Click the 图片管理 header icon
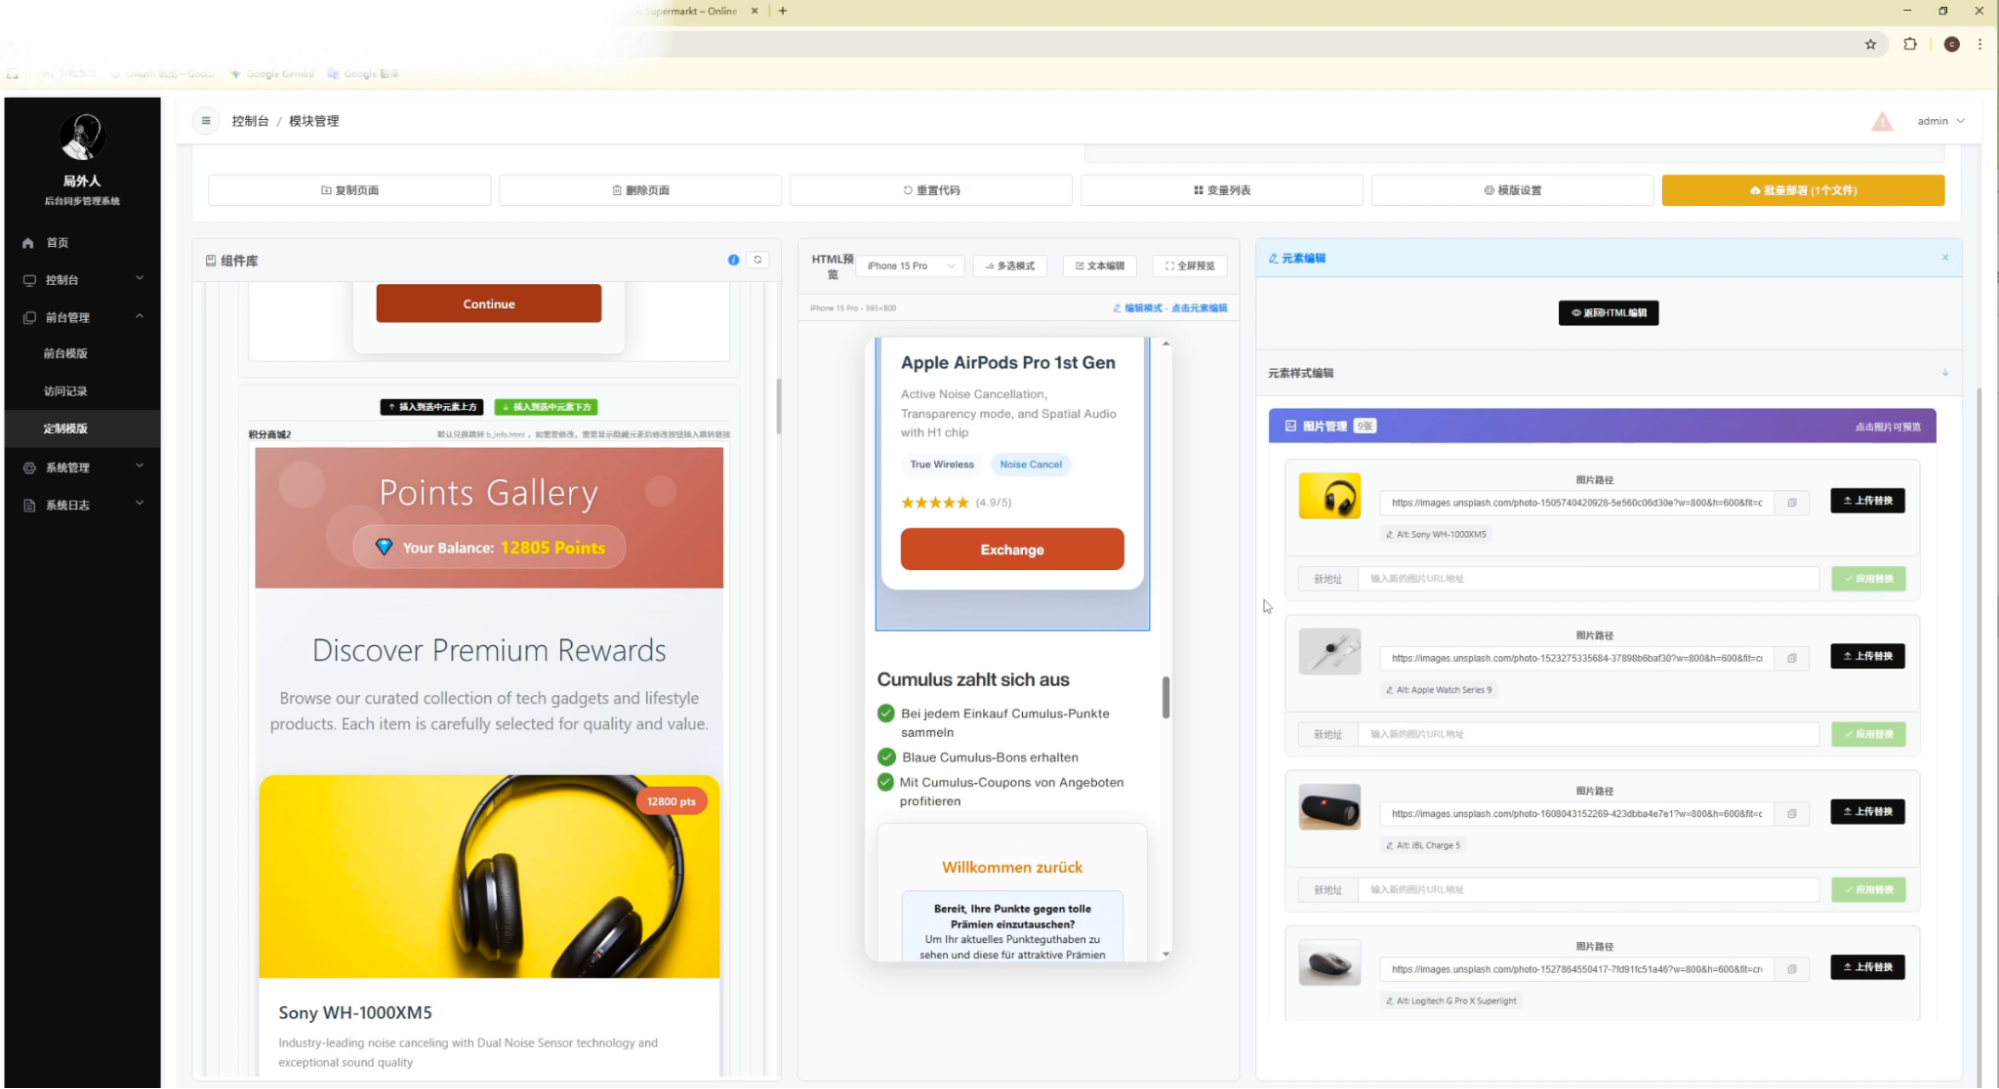 [1290, 426]
